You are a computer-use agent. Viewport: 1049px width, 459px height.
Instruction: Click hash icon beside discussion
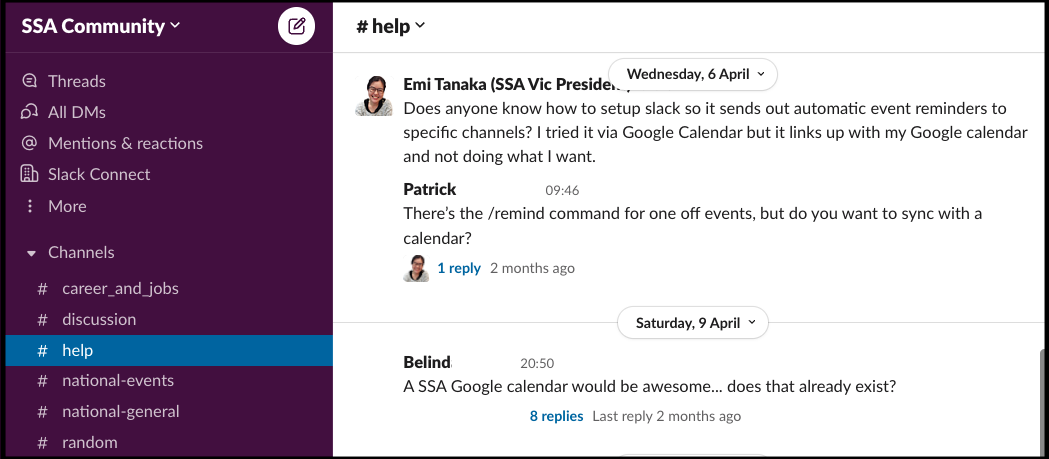tap(42, 319)
